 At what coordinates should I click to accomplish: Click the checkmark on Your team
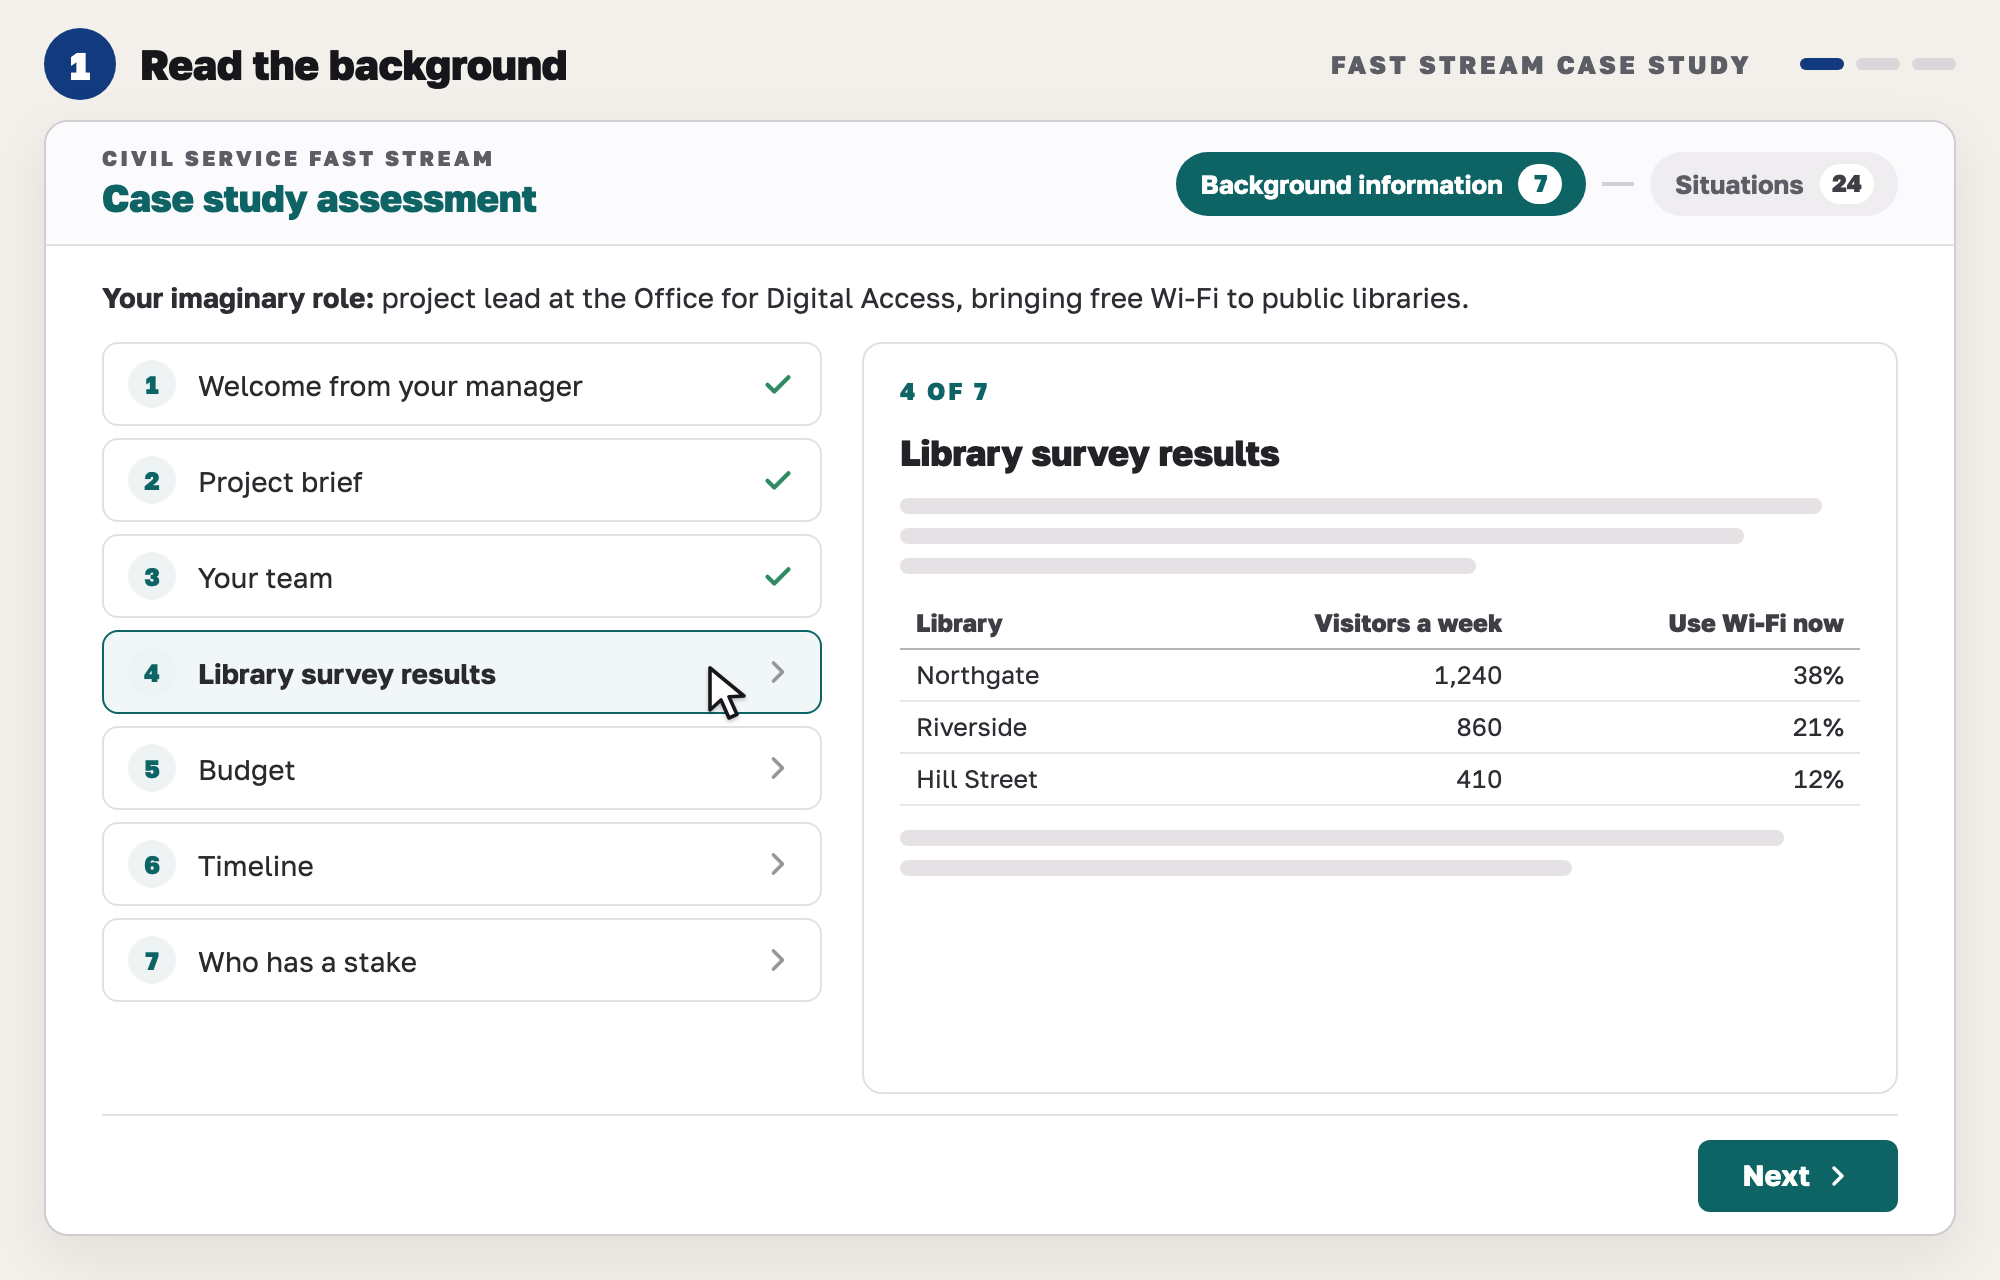pyautogui.click(x=778, y=577)
